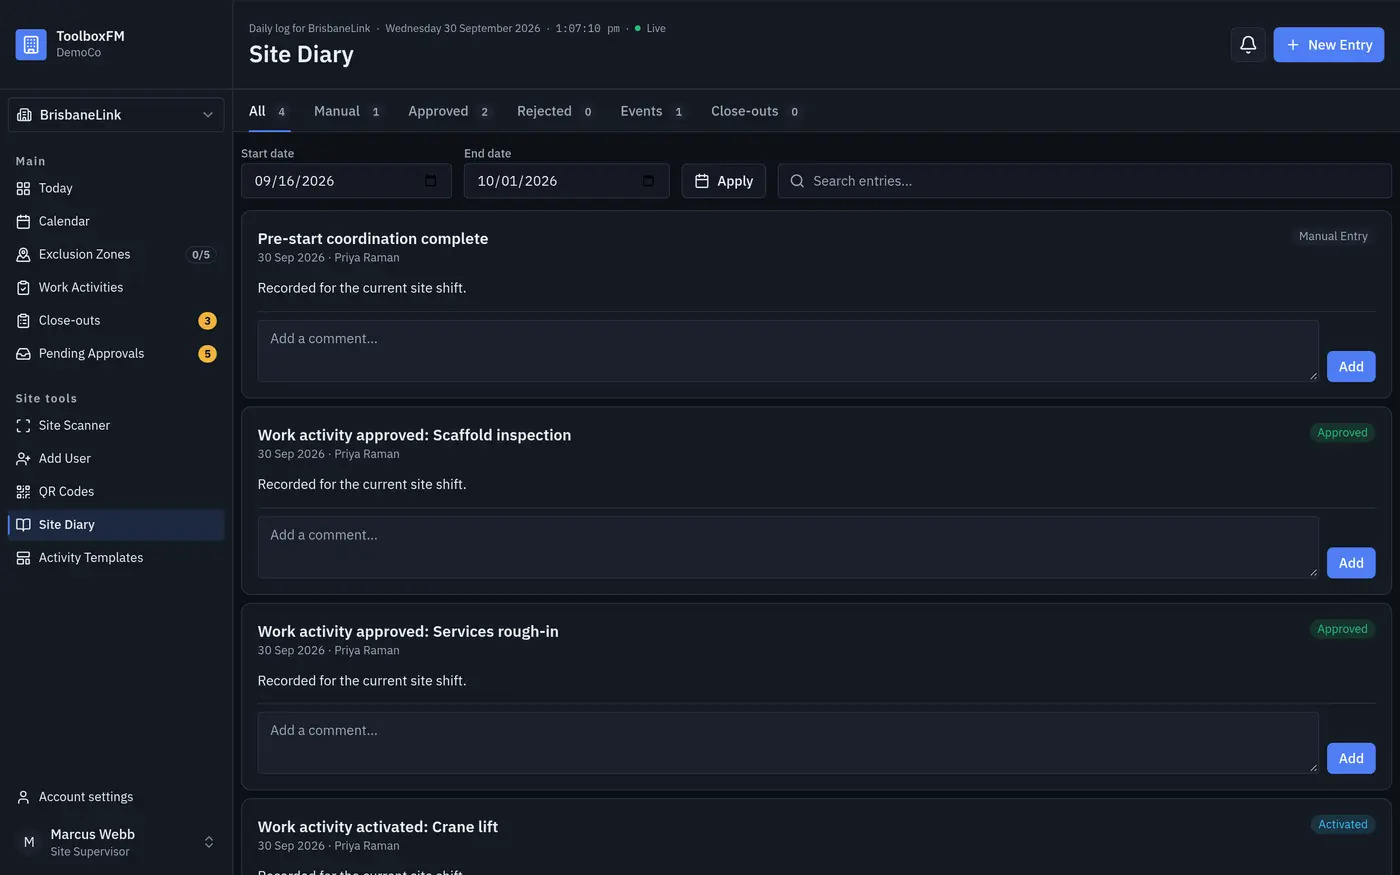1400x875 pixels.
Task: Click the Site Diary book icon
Action: (23, 524)
